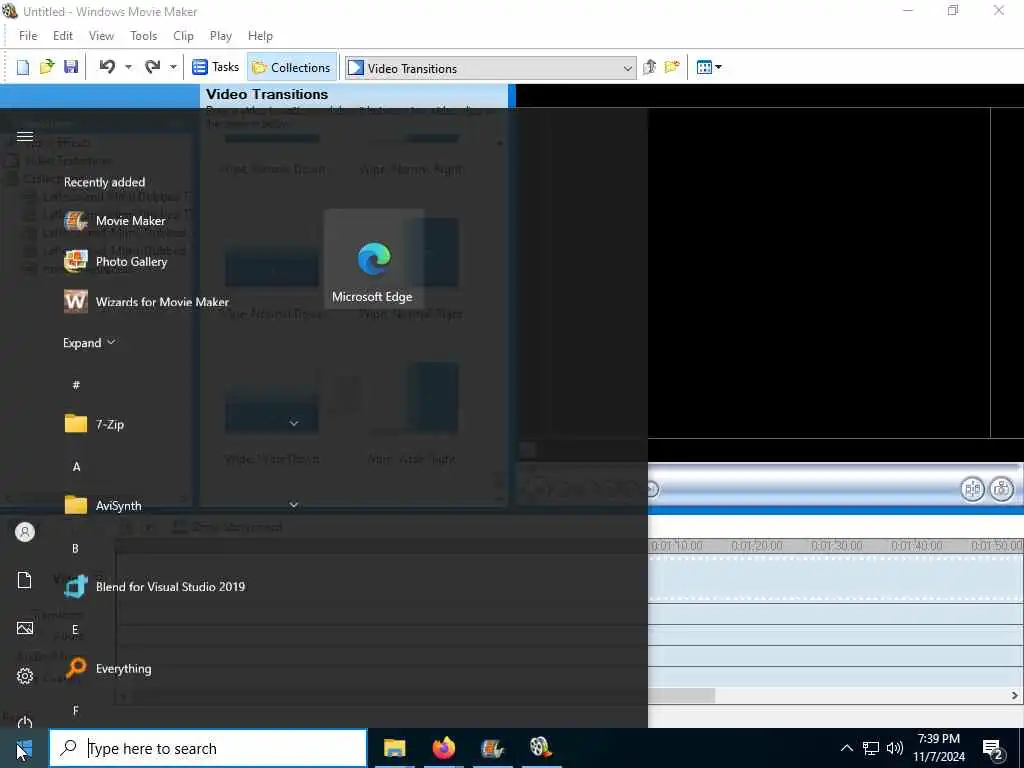Open the Play menu
Screen dimensions: 1024x768
pyautogui.click(x=221, y=36)
